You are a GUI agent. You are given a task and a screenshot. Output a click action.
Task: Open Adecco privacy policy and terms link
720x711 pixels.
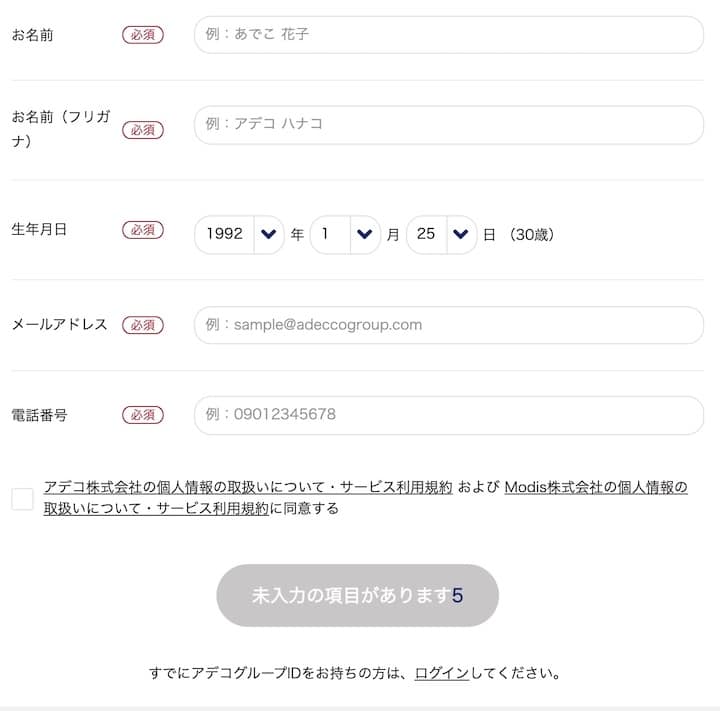point(248,488)
